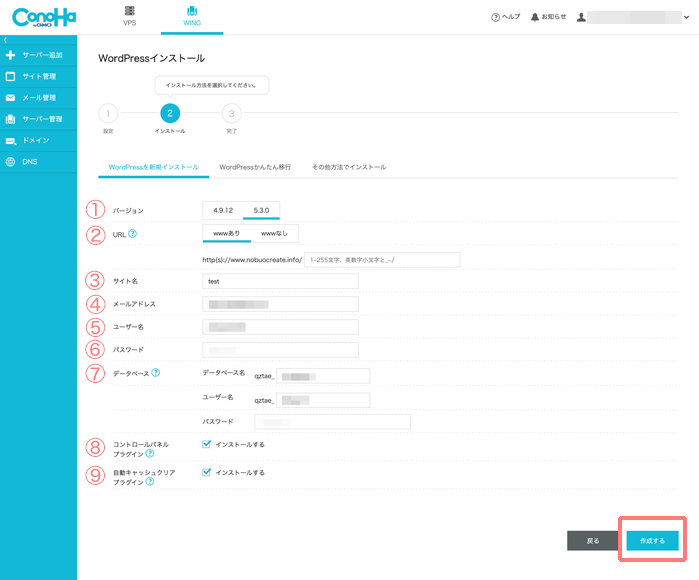Open サーバー追加 menu item

38,55
